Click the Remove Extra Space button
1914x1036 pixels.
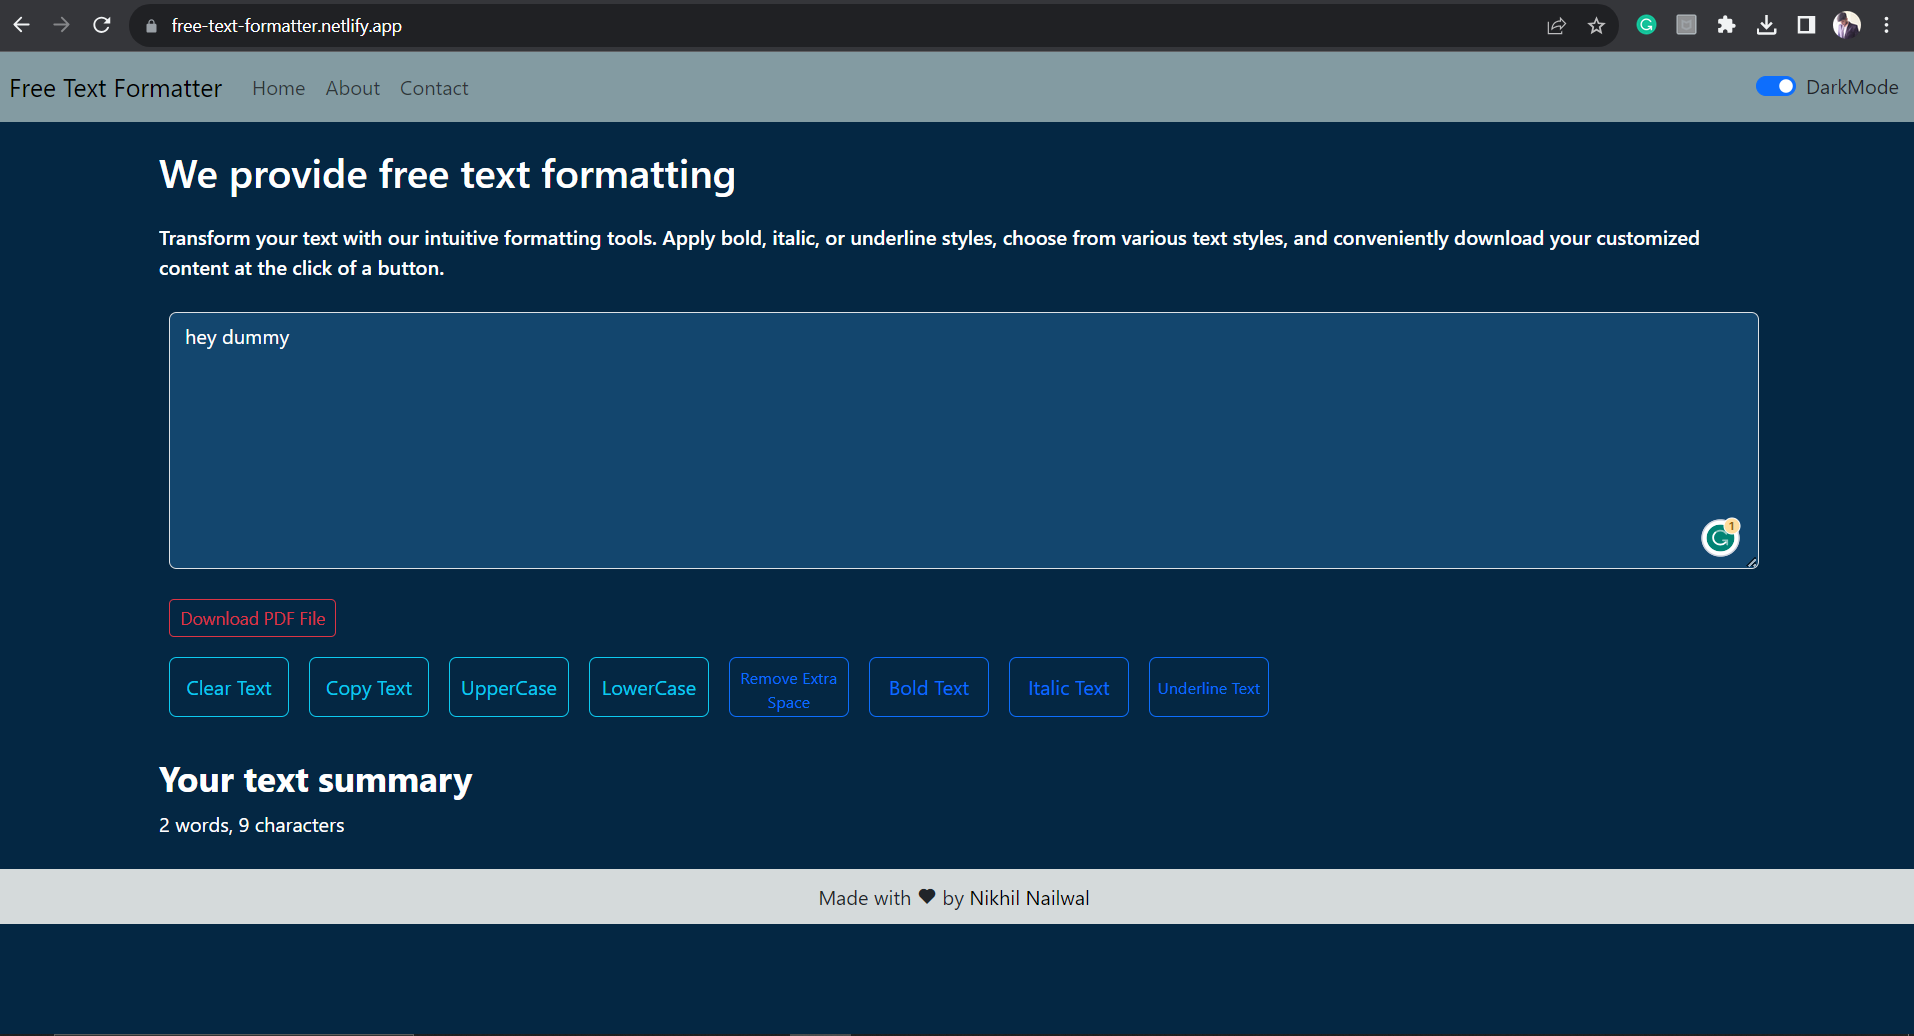click(788, 687)
